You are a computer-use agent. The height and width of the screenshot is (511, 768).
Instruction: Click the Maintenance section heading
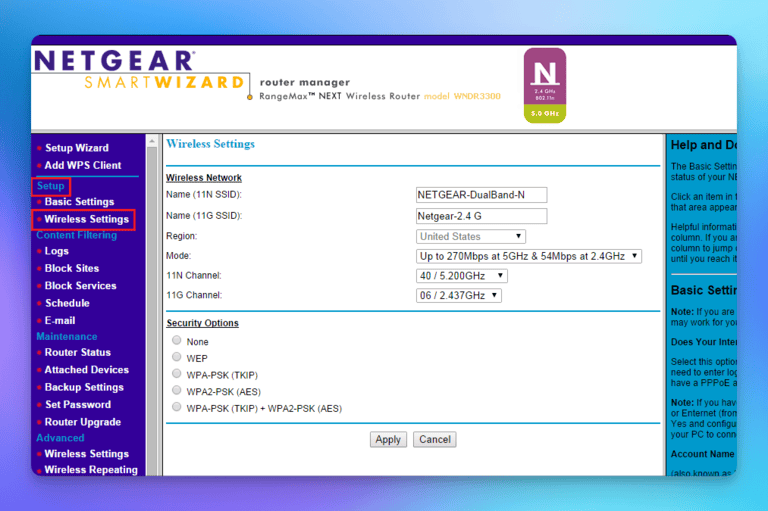[67, 337]
